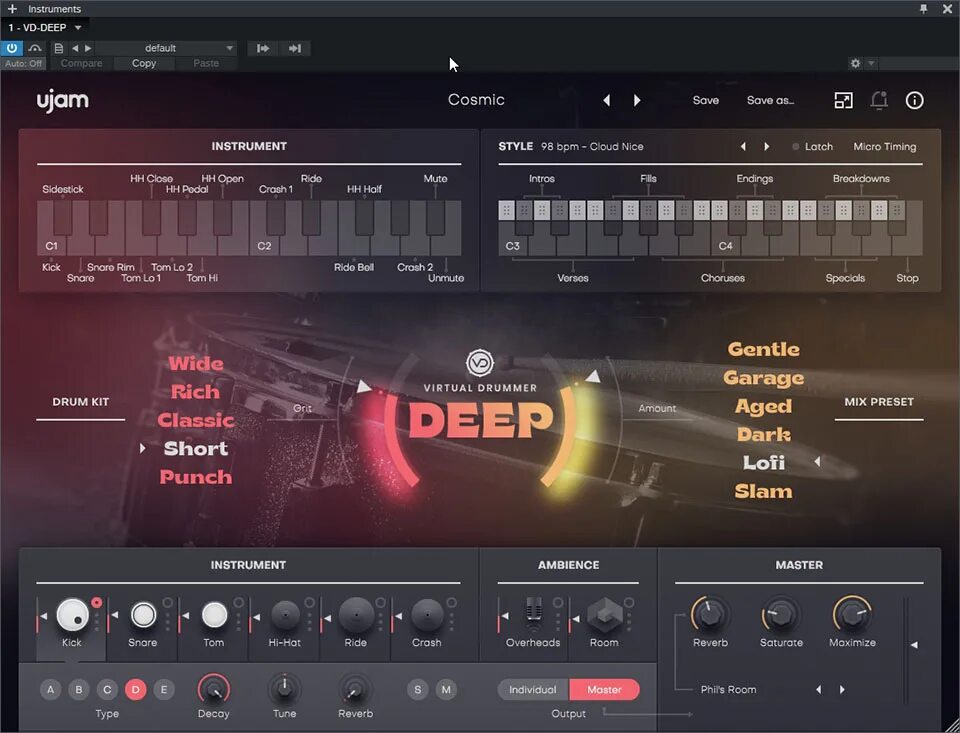Click the red Grit arc slider
The image size is (960, 733).
point(392,438)
